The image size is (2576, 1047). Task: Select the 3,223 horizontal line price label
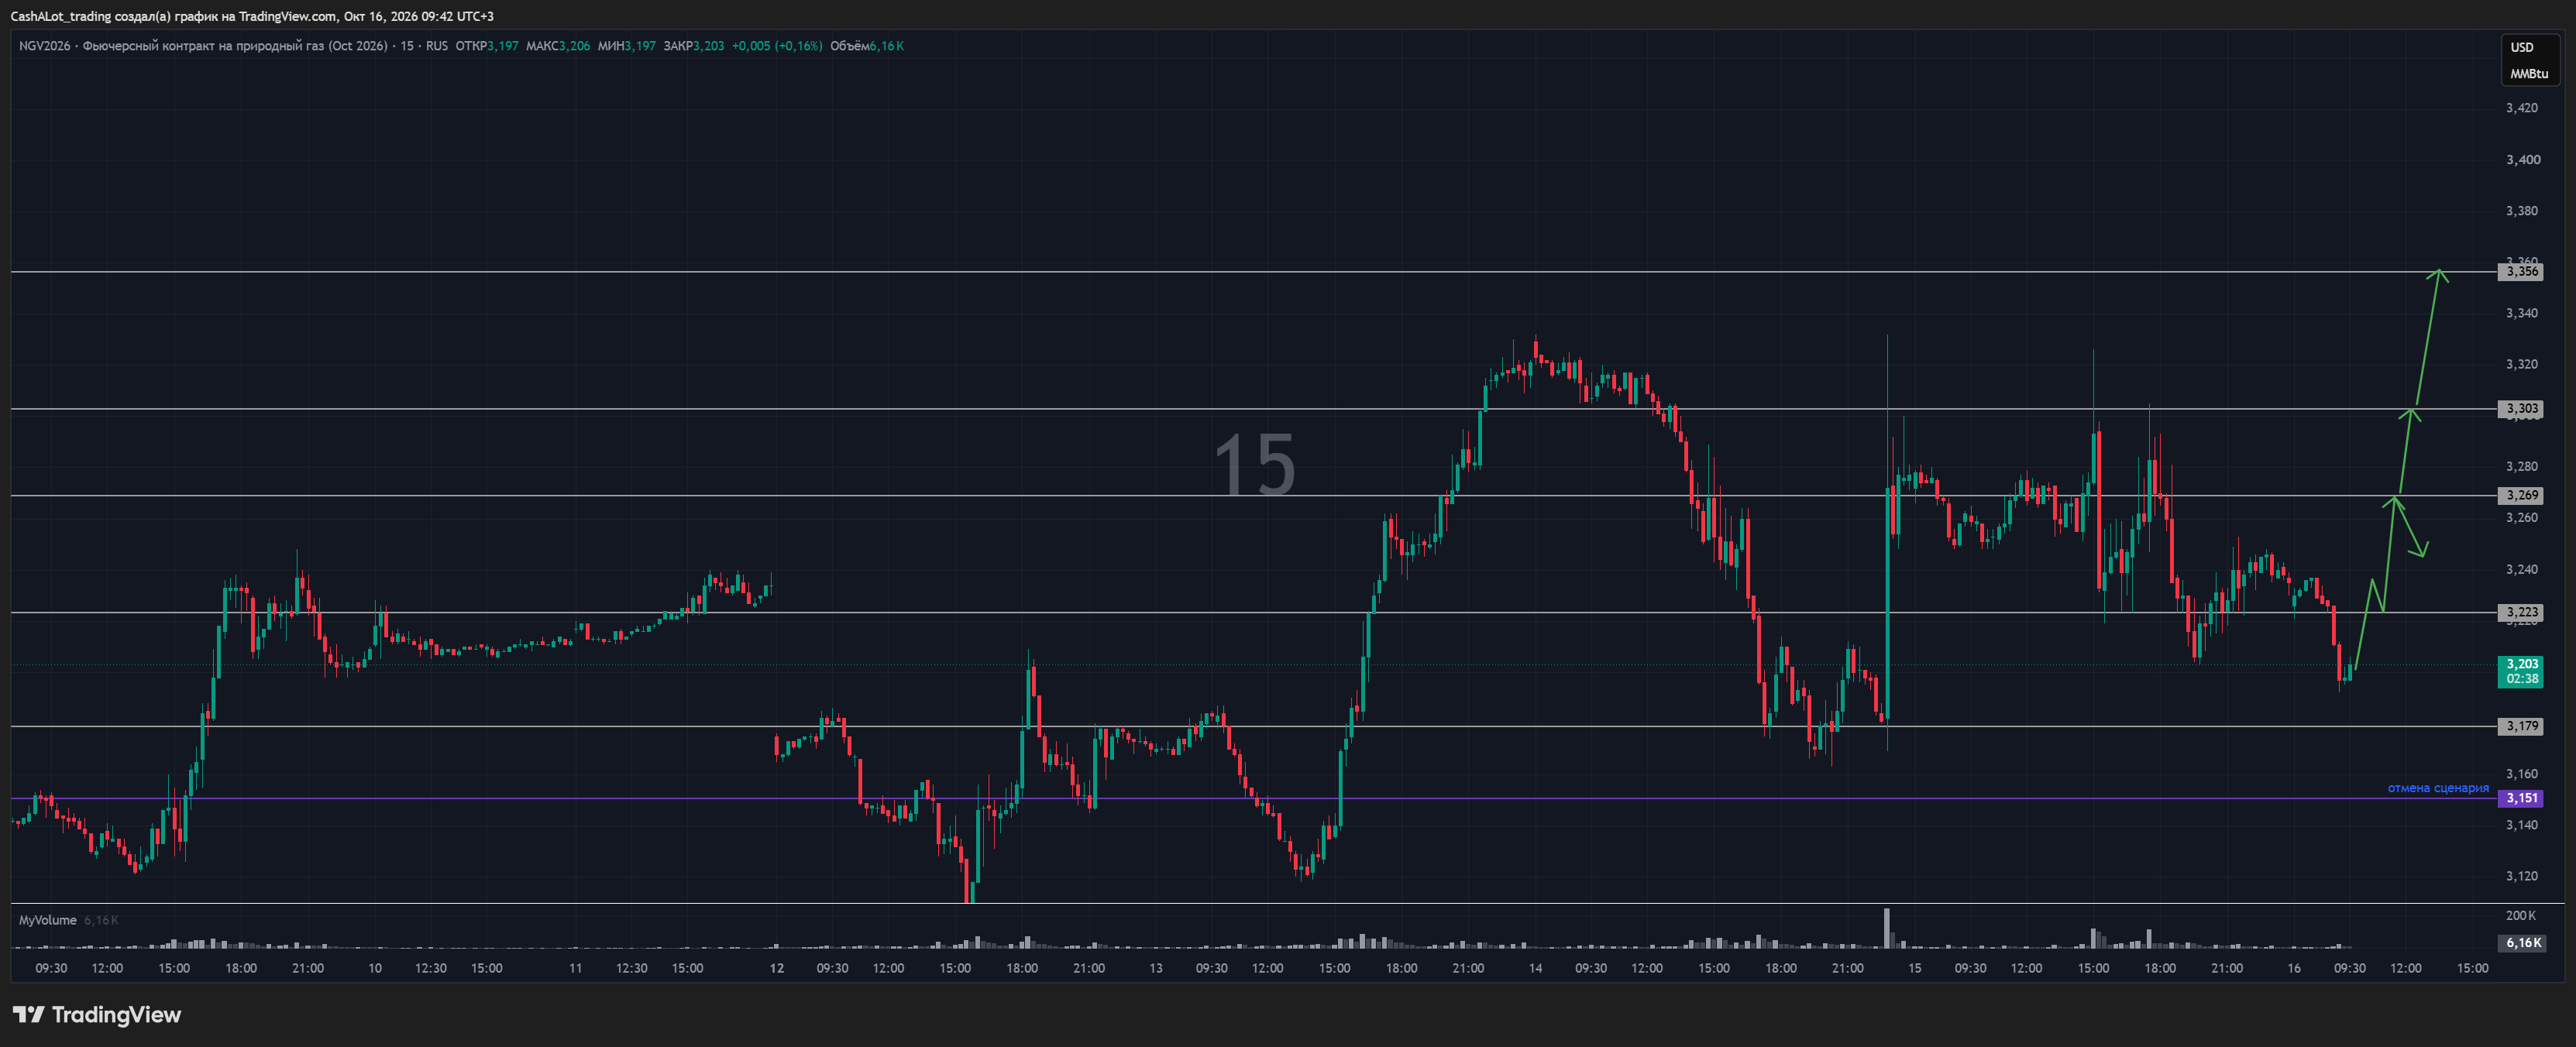[2521, 613]
